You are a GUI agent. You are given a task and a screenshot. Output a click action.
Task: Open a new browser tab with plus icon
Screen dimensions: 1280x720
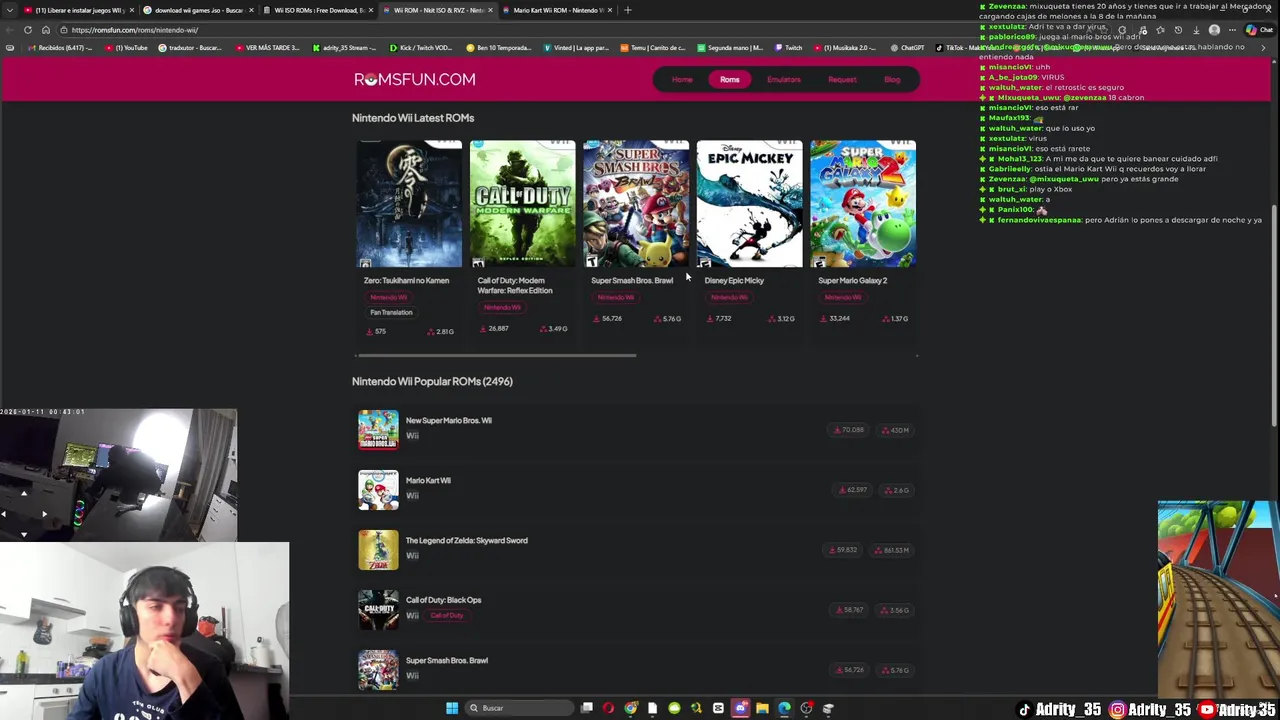[628, 10]
